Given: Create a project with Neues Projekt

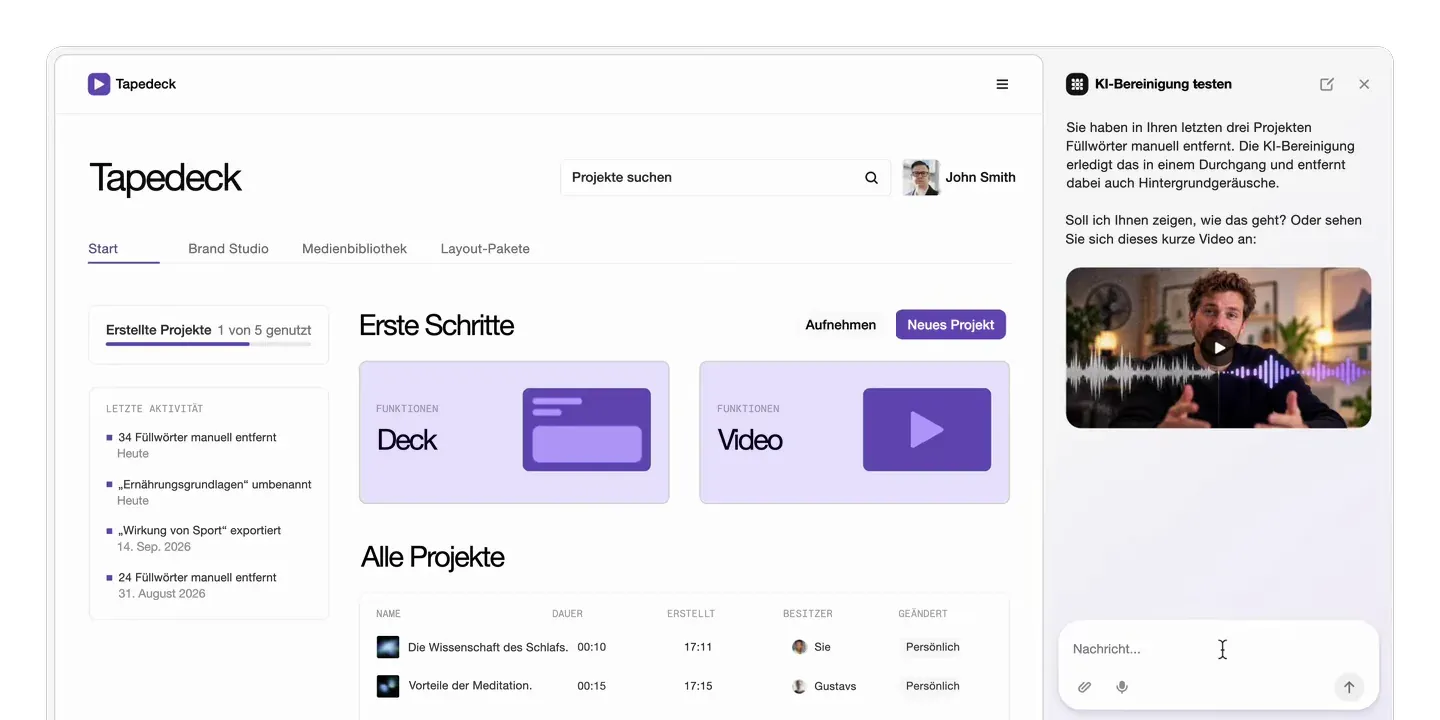Looking at the screenshot, I should pos(951,325).
